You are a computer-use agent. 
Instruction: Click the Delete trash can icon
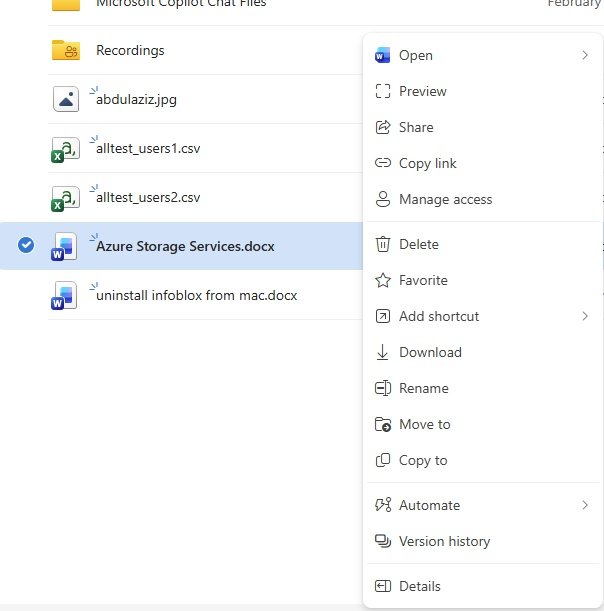pyautogui.click(x=383, y=244)
